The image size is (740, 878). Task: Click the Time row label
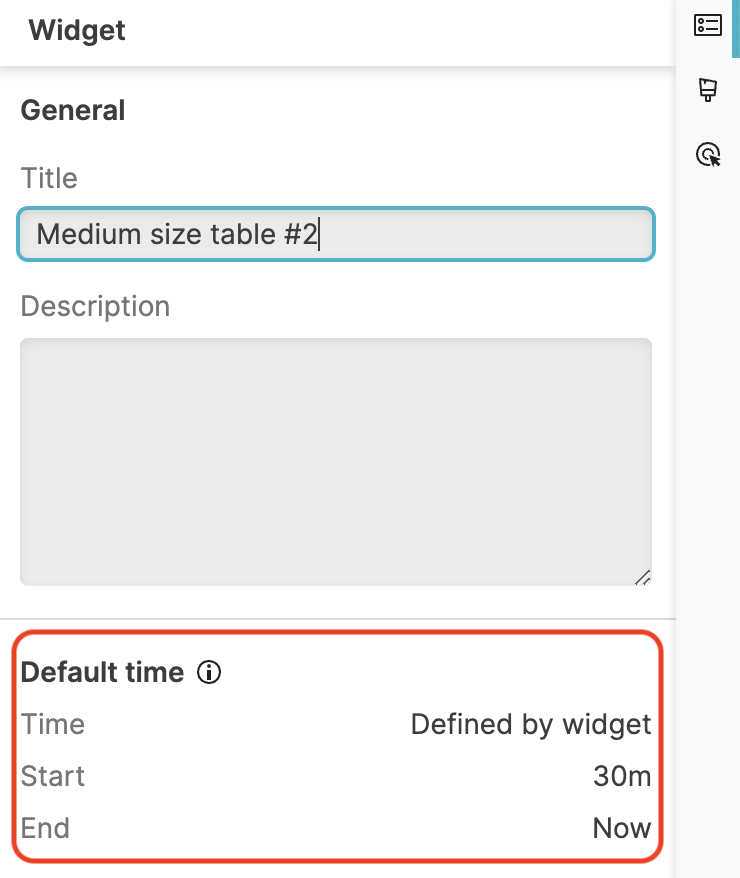coord(52,724)
